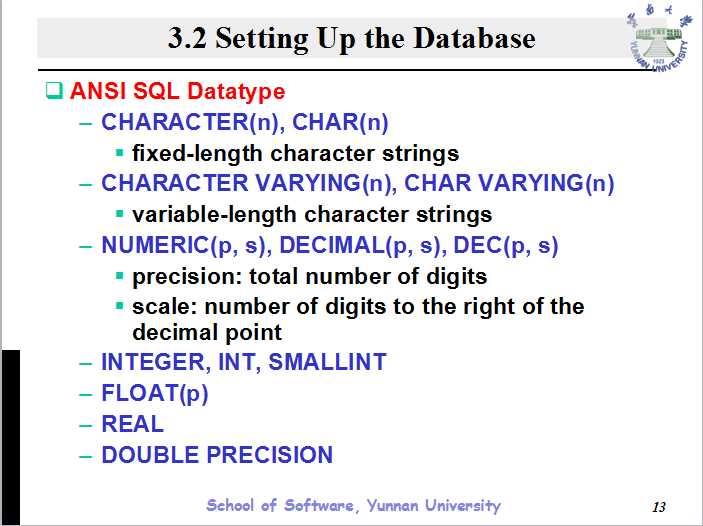The height and width of the screenshot is (526, 703).
Task: Click the green bullet before fixed-length character strings
Action: click(x=120, y=154)
